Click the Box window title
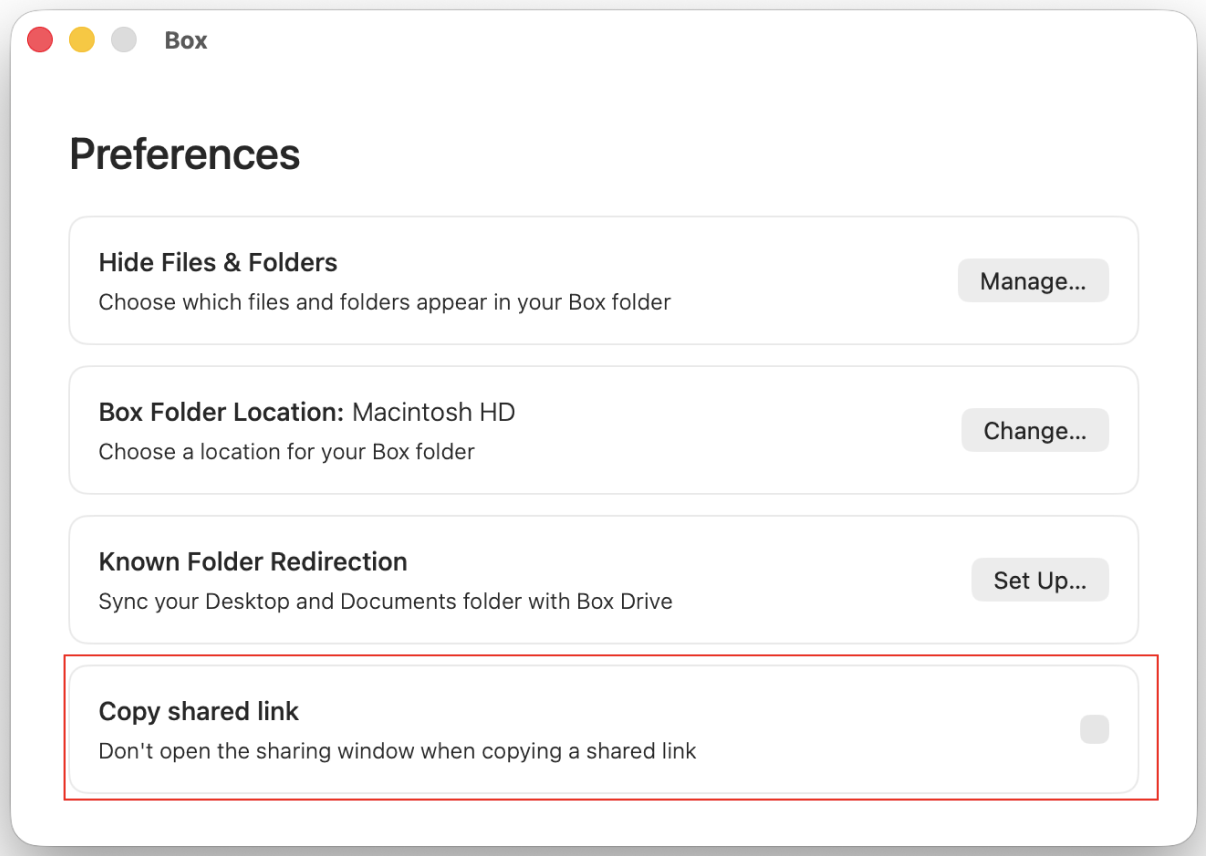1206x856 pixels. pos(186,41)
